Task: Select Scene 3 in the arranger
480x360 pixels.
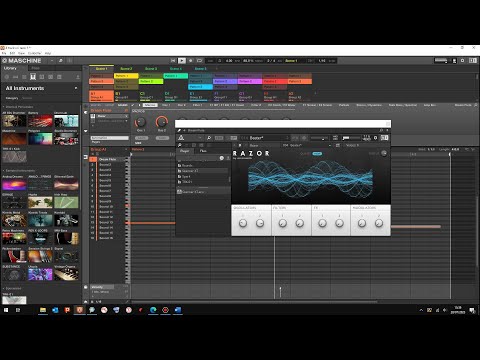Action: (x=151, y=68)
